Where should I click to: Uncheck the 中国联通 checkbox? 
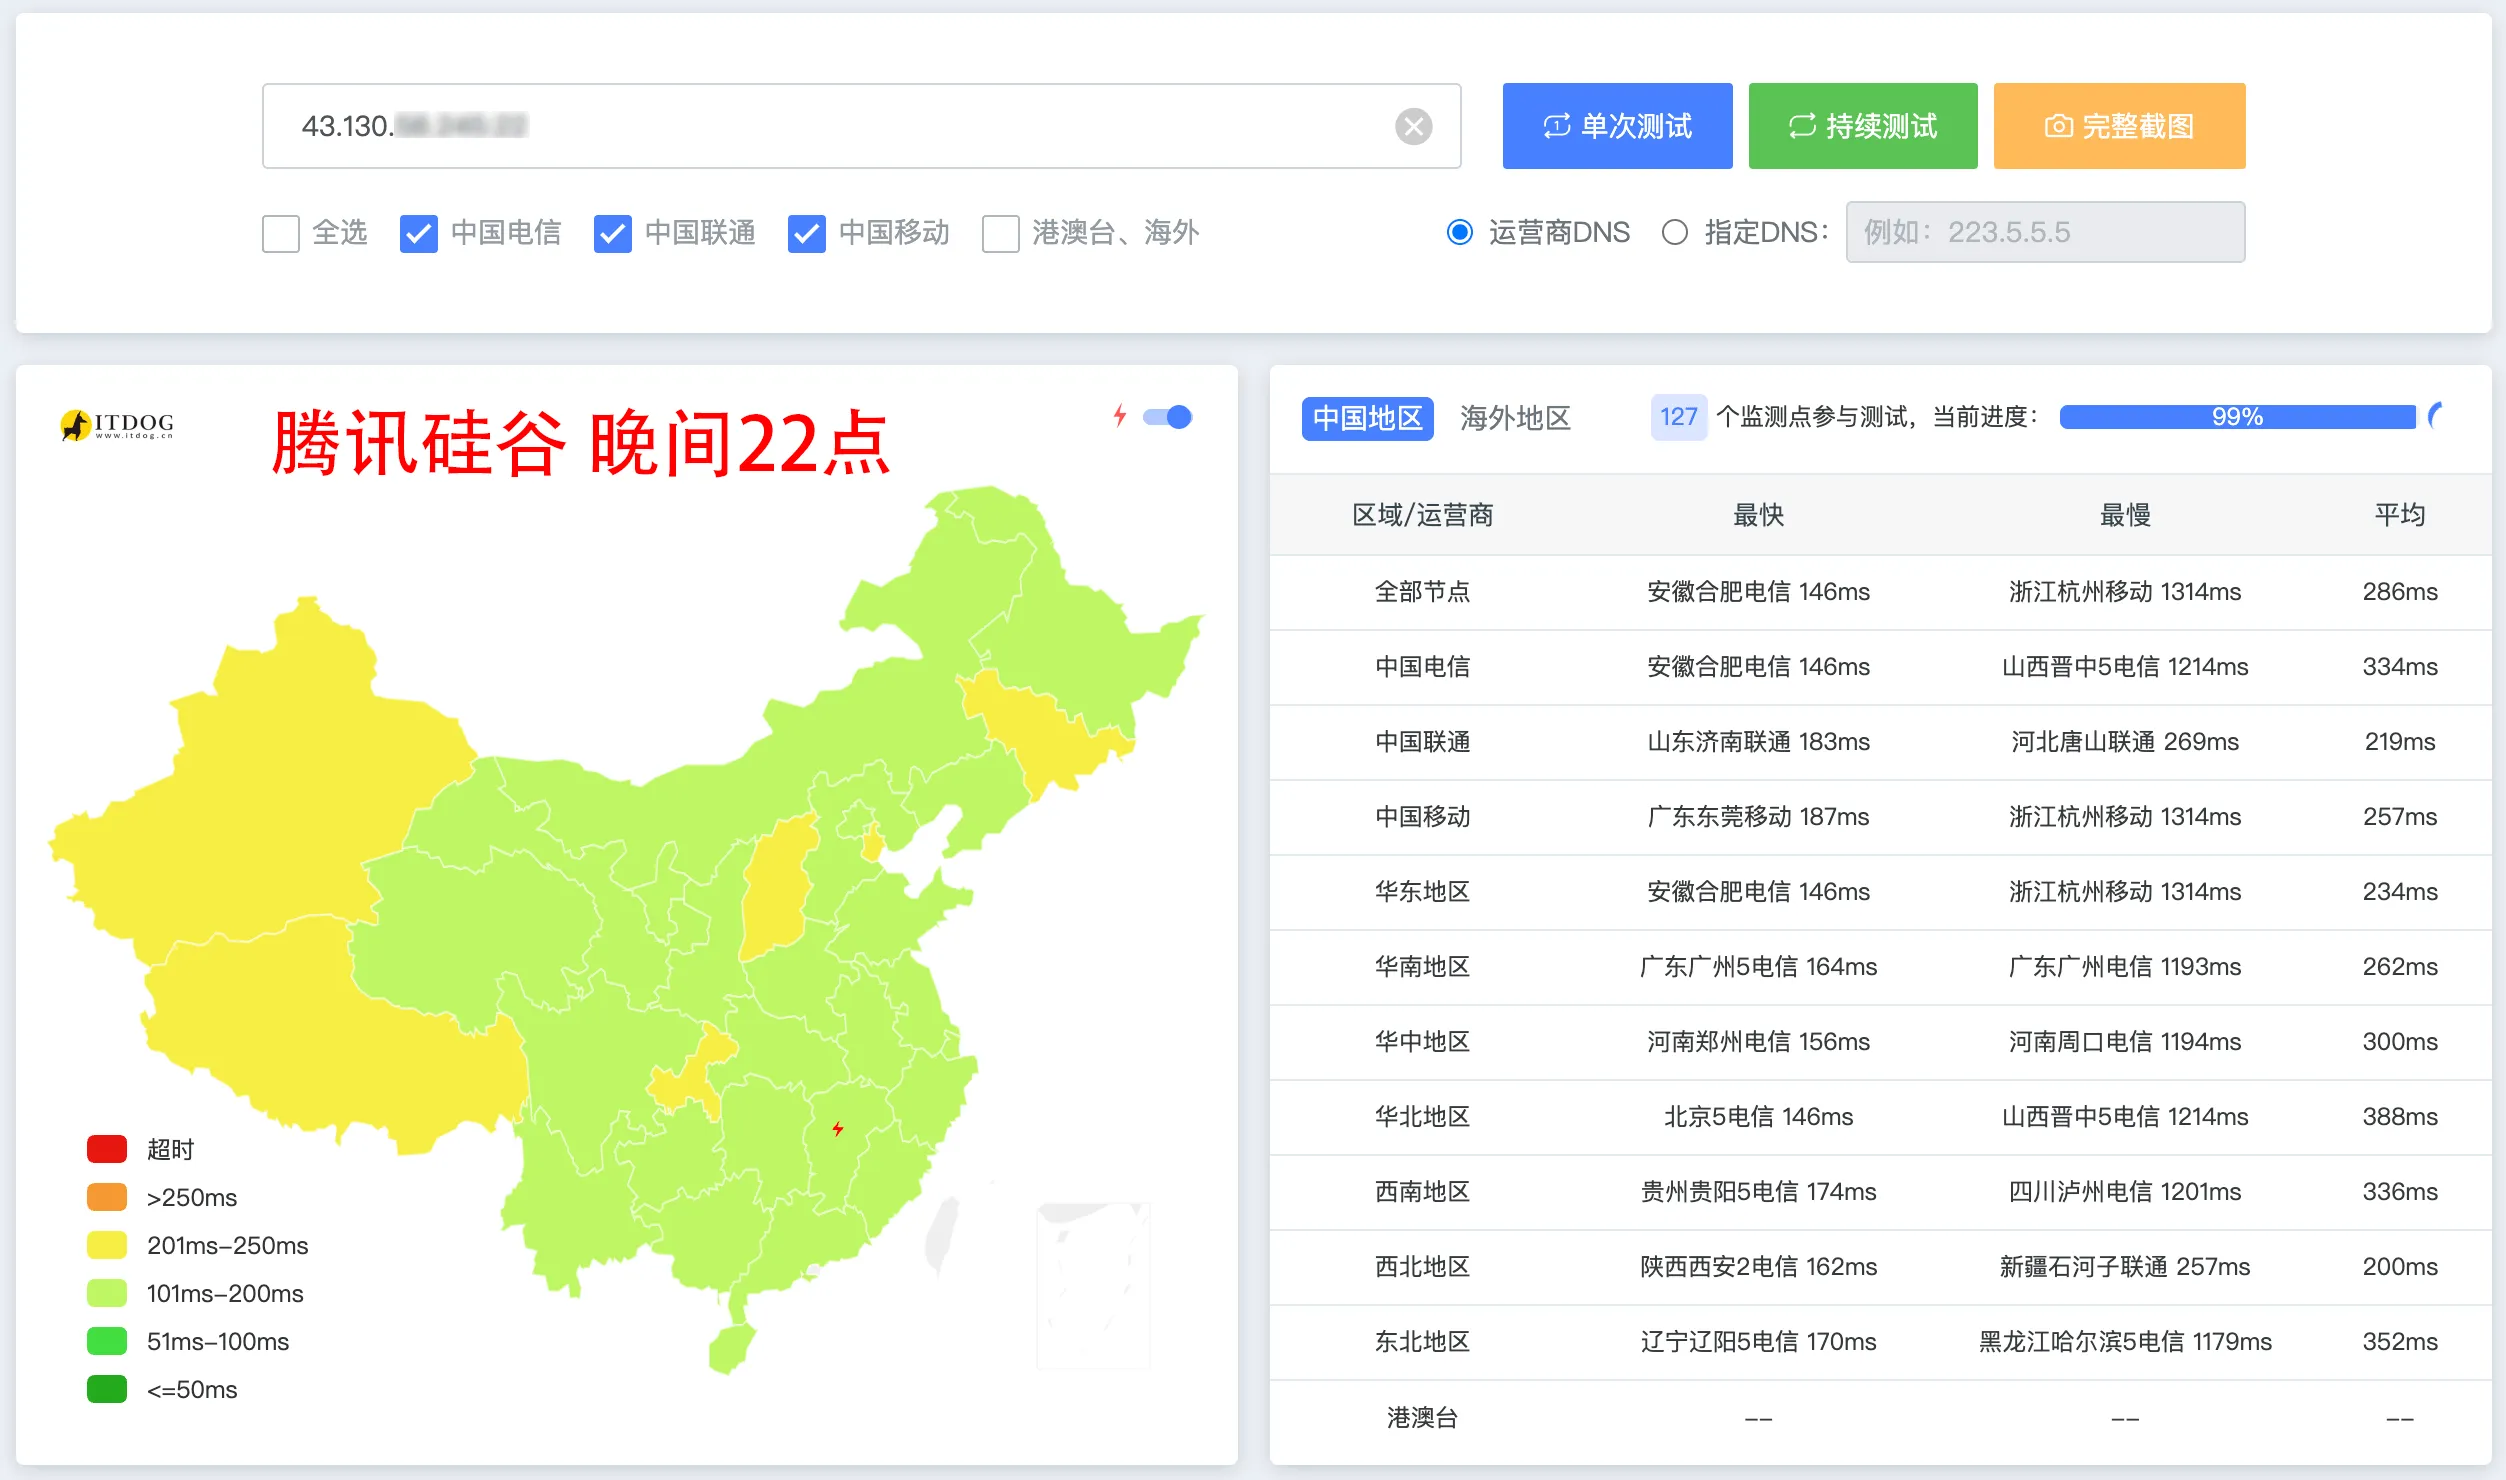click(613, 234)
